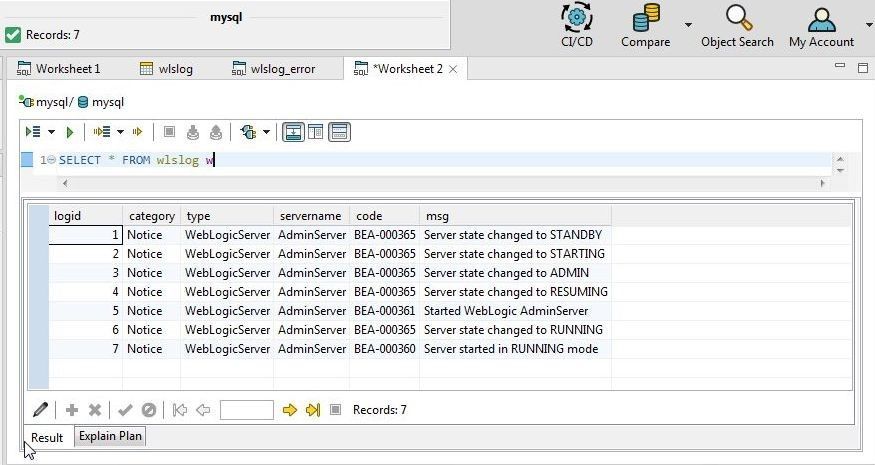Image resolution: width=875 pixels, height=465 pixels.
Task: Sort by the type column header
Action: 227,216
